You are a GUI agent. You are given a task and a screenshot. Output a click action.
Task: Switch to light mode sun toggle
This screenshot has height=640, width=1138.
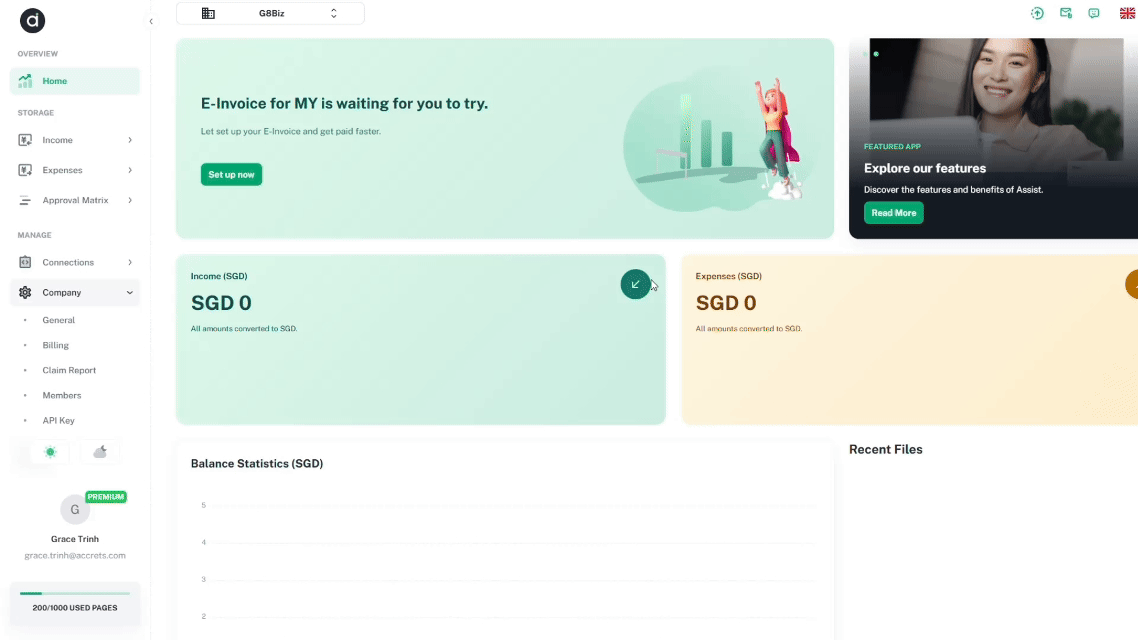coord(50,452)
